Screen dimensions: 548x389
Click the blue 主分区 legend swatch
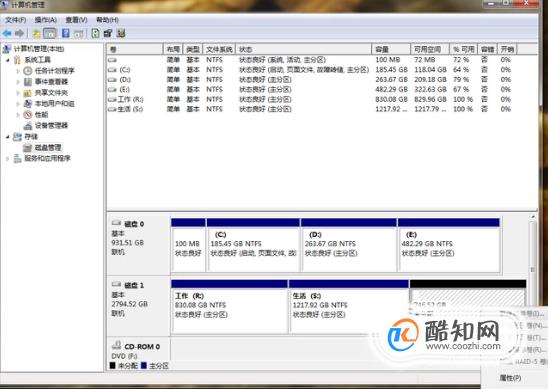[144, 366]
